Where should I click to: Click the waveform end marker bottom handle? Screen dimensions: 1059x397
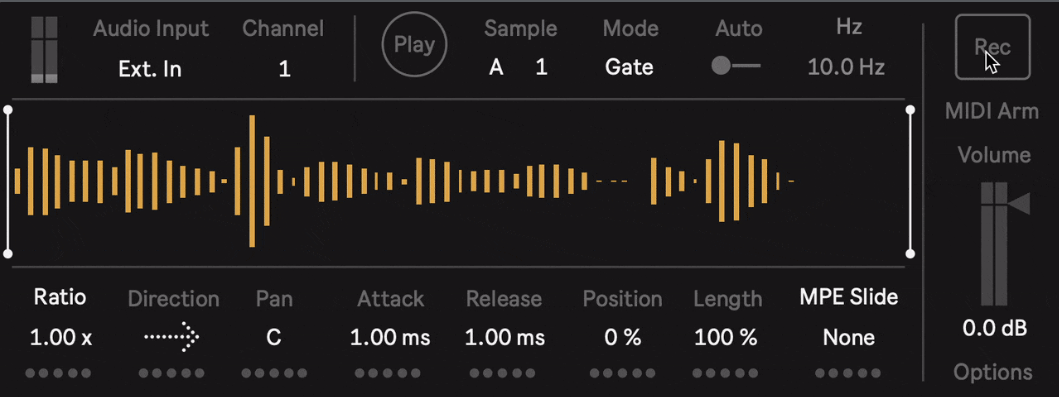pos(910,254)
